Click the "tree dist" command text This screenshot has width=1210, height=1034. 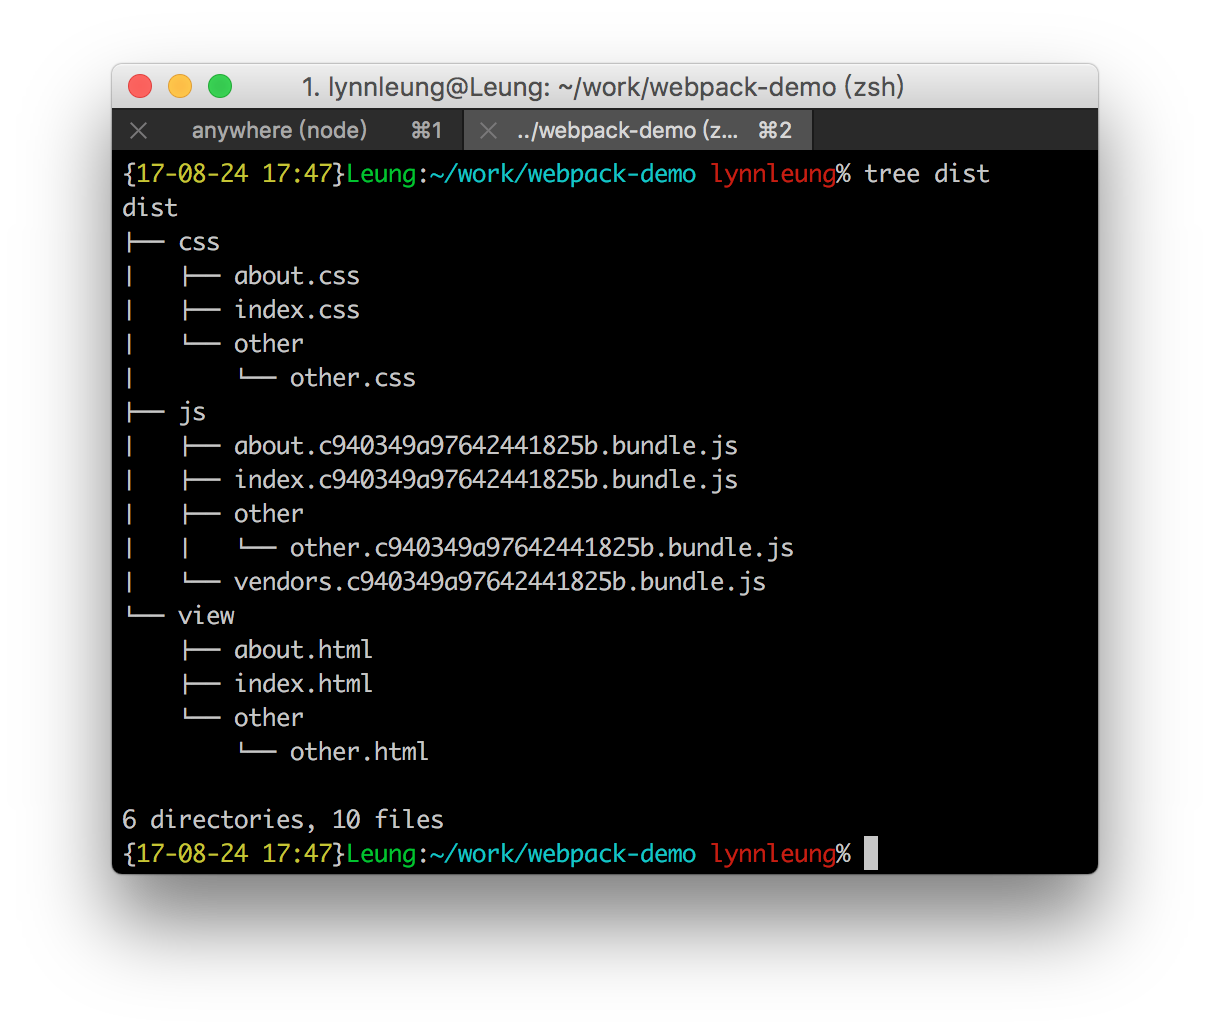tap(926, 174)
